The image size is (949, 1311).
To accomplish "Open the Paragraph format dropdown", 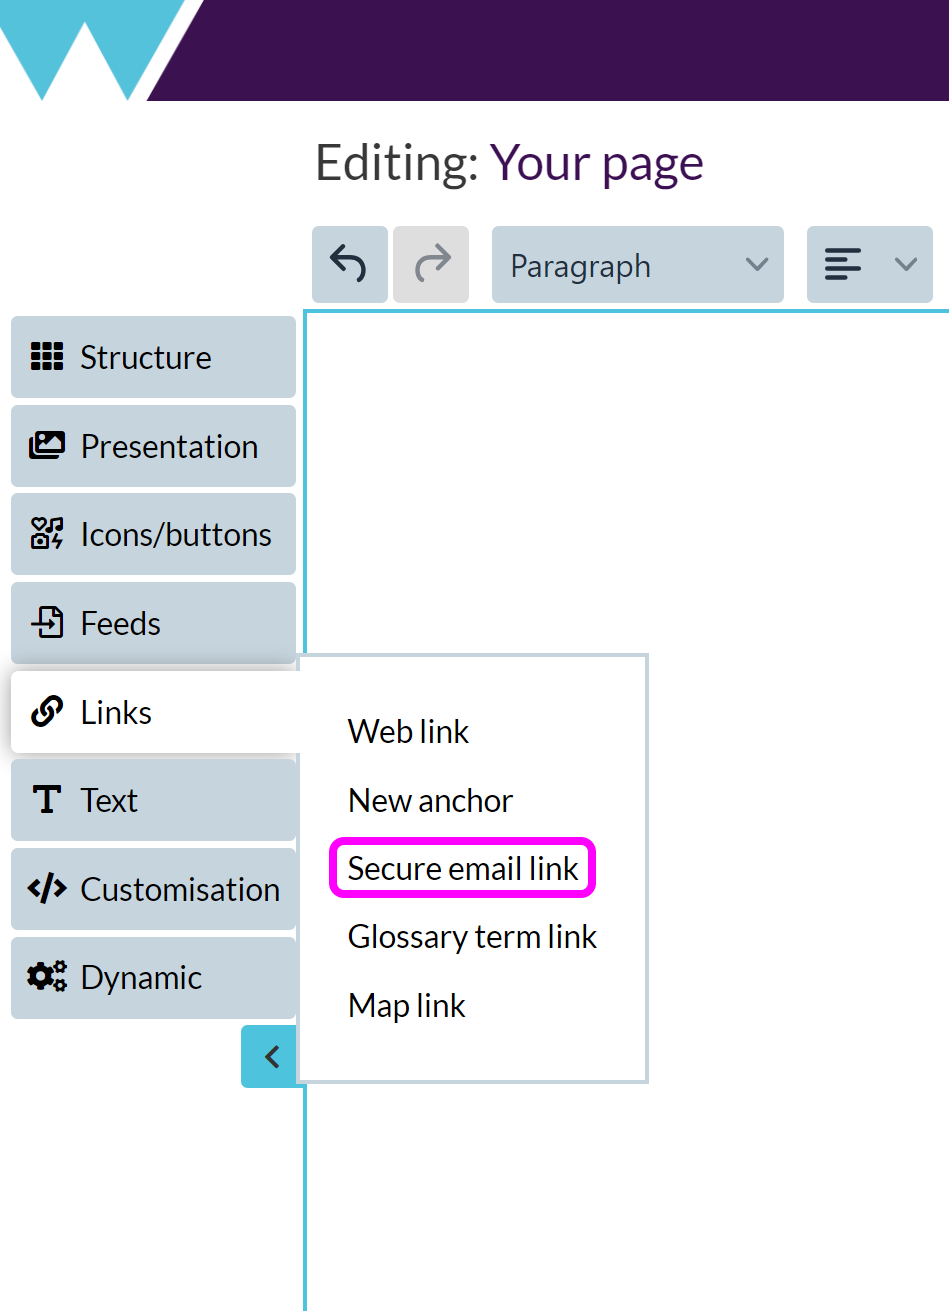I will click(637, 265).
